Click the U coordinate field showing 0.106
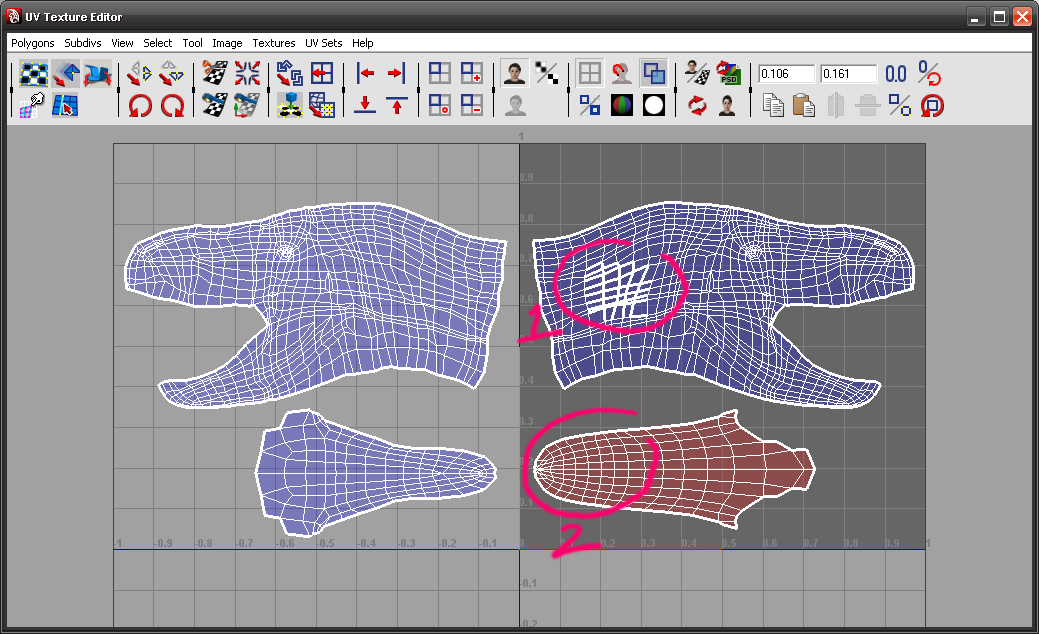Viewport: 1039px width, 634px height. [x=786, y=74]
